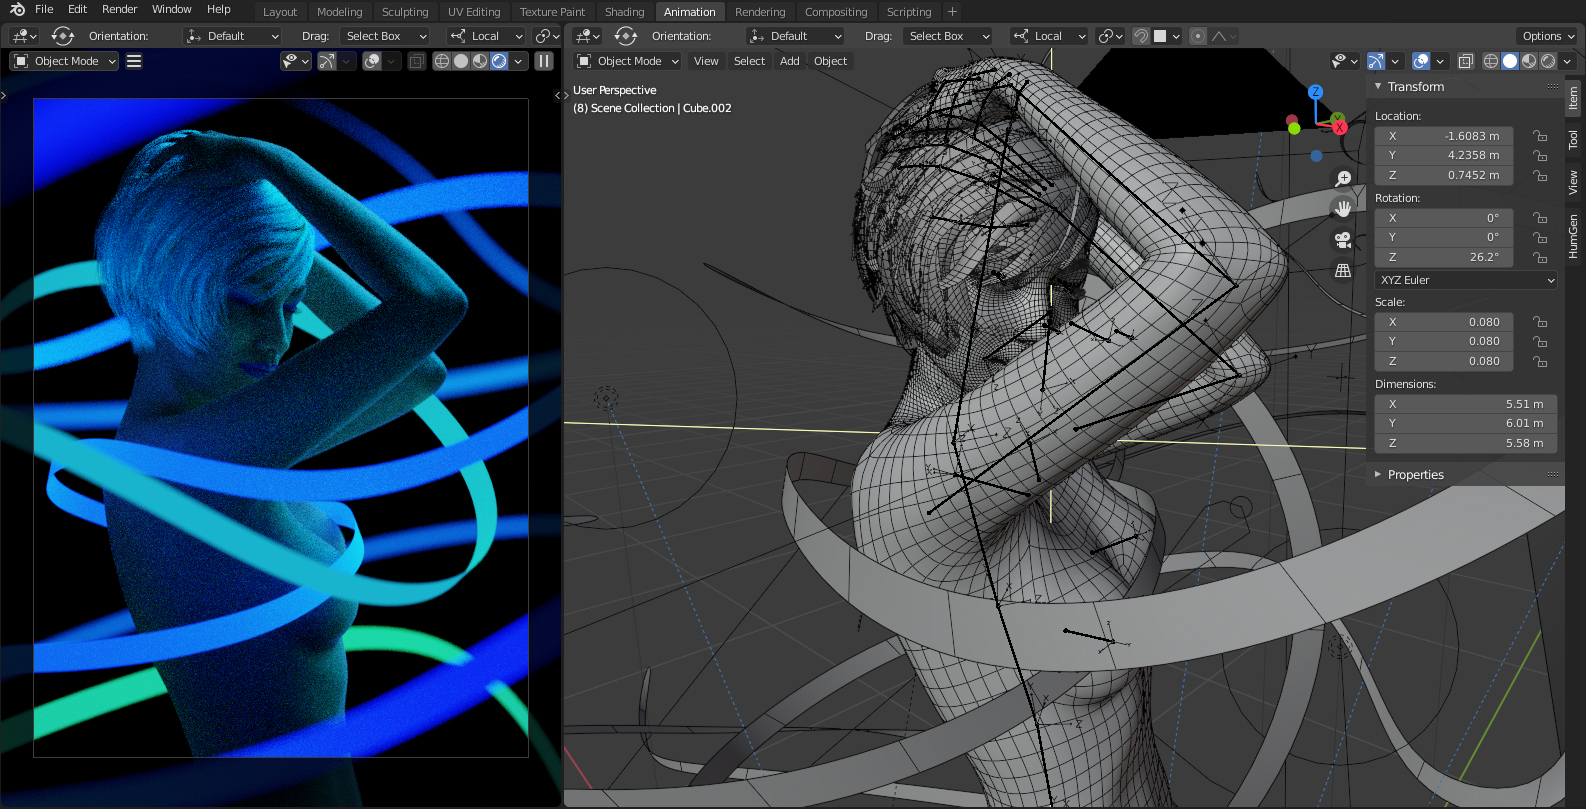Open the File menu
Screen dimensions: 1586x809
point(44,9)
